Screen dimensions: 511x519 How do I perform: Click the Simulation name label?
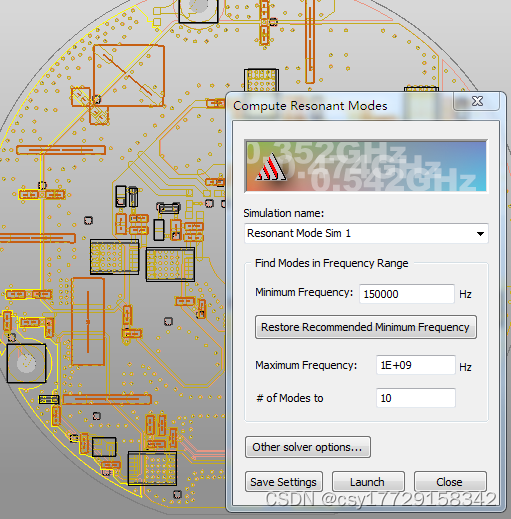coord(284,213)
